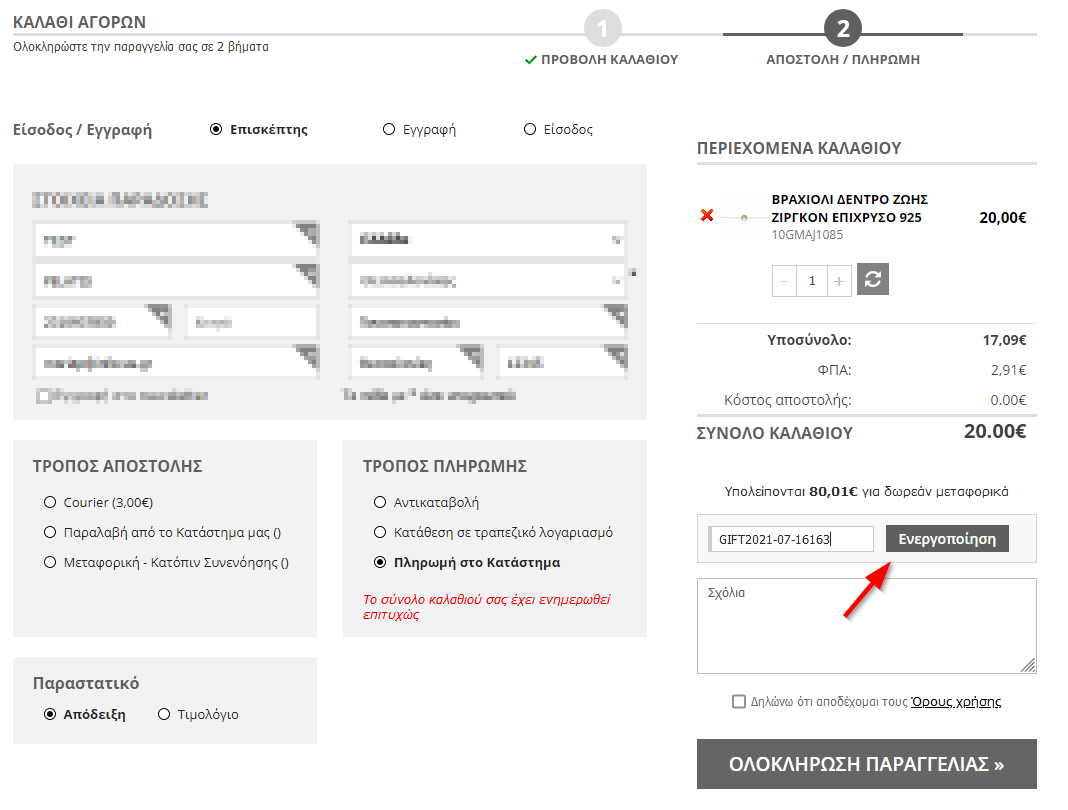The height and width of the screenshot is (810, 1068).
Task: Choose Αντικαταβολή payment method
Action: [x=380, y=503]
